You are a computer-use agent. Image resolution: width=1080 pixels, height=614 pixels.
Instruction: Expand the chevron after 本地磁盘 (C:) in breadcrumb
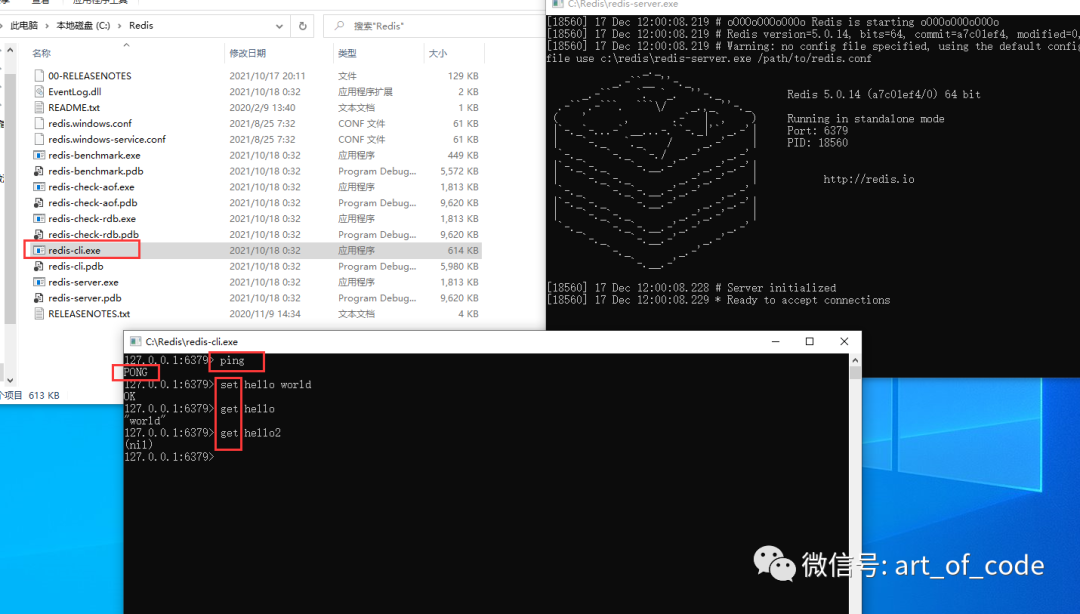(x=120, y=26)
